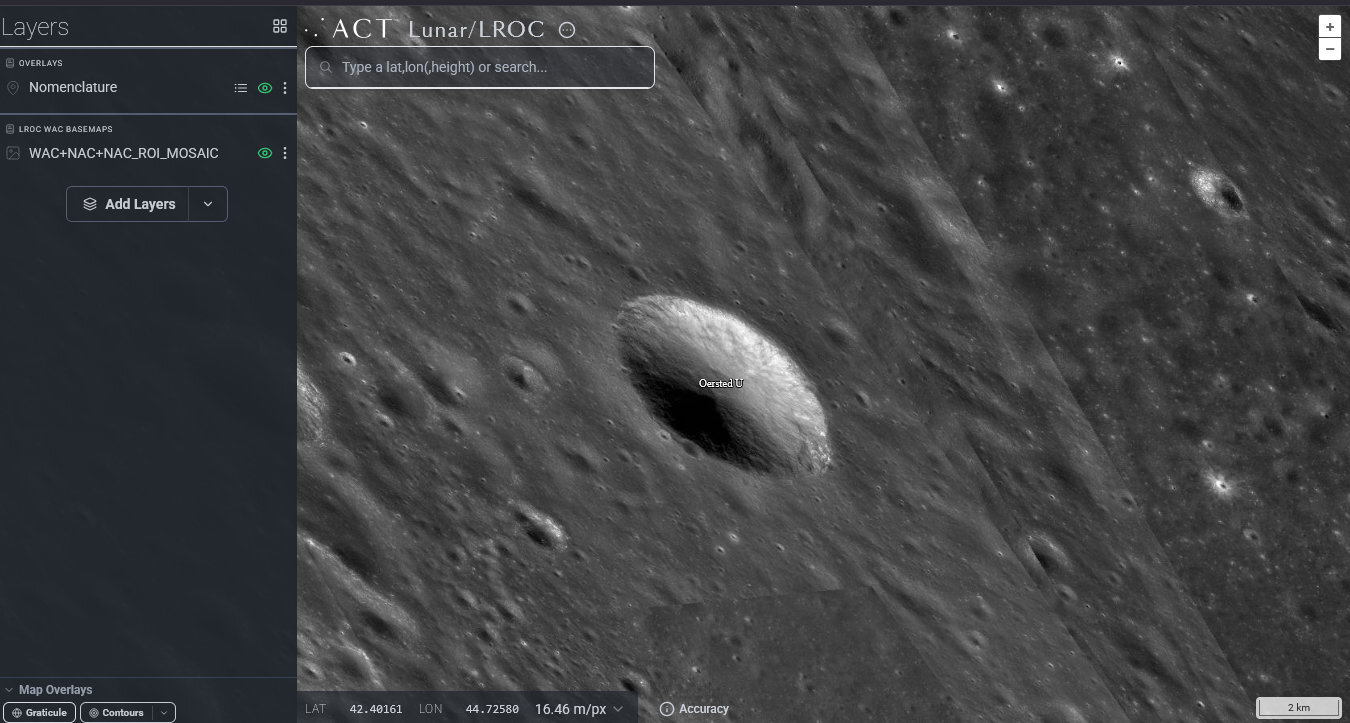
Task: Toggle the Graticule map overlay
Action: (38, 713)
